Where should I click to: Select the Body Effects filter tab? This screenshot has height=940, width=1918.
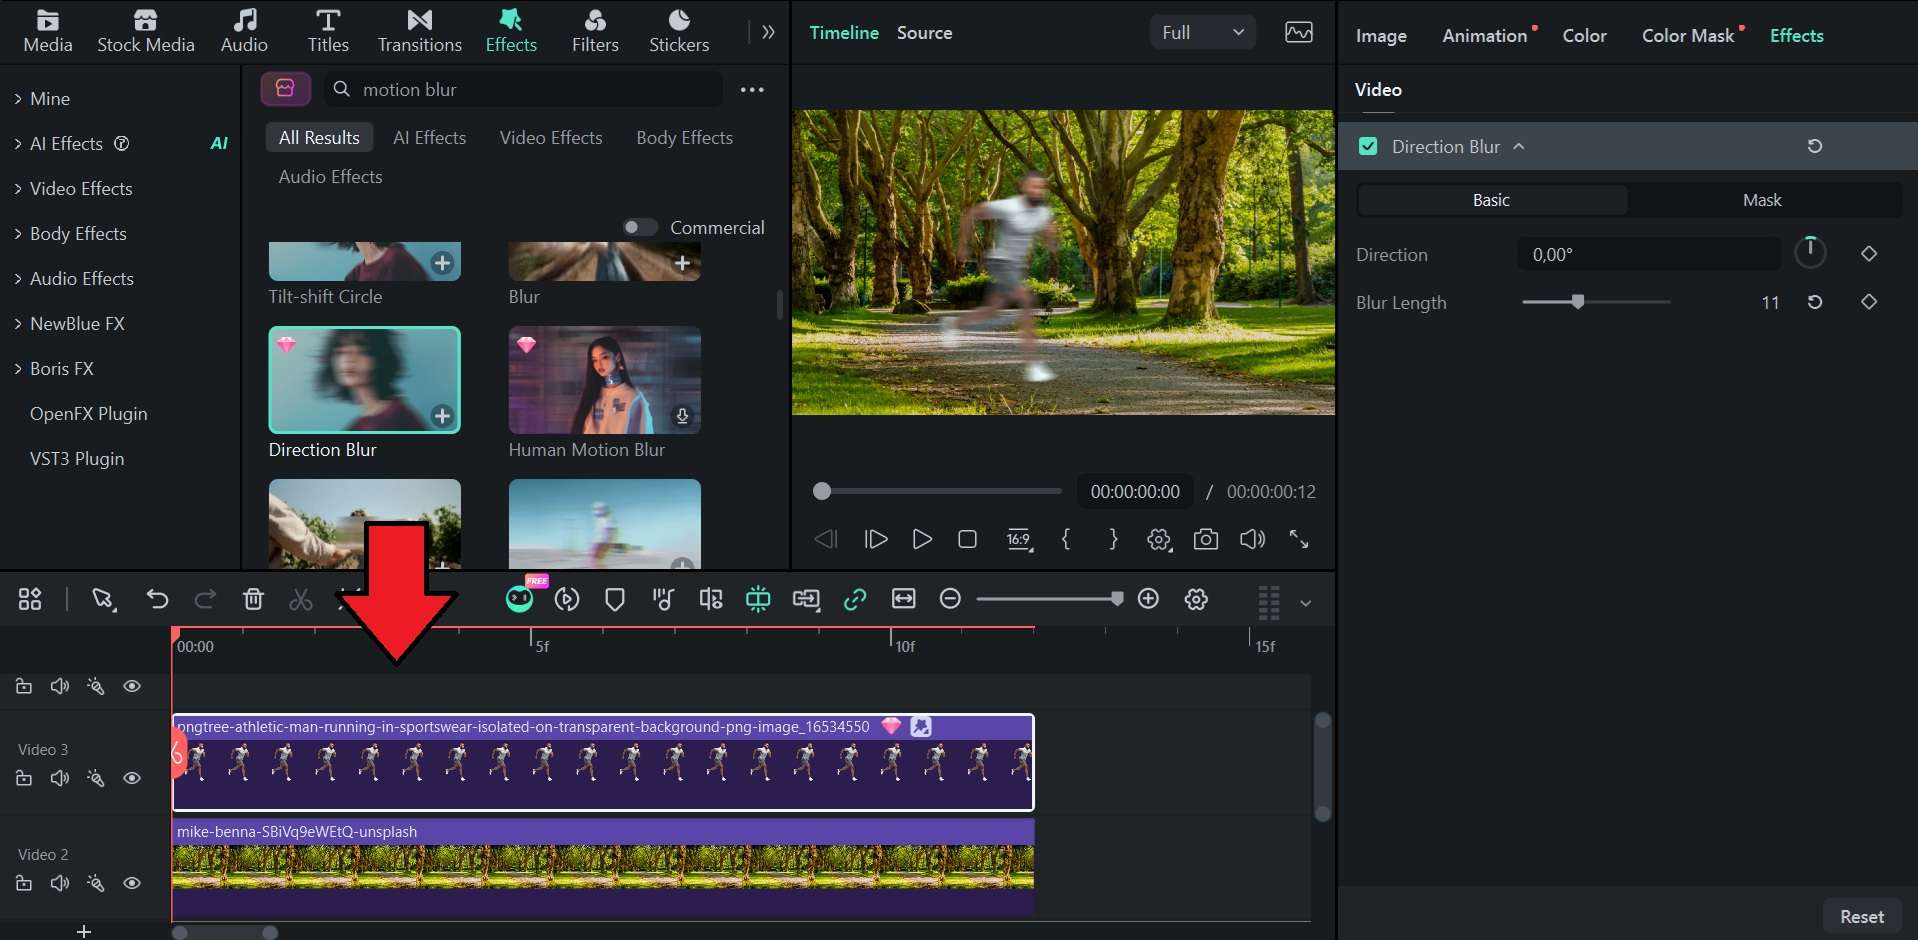(x=685, y=137)
